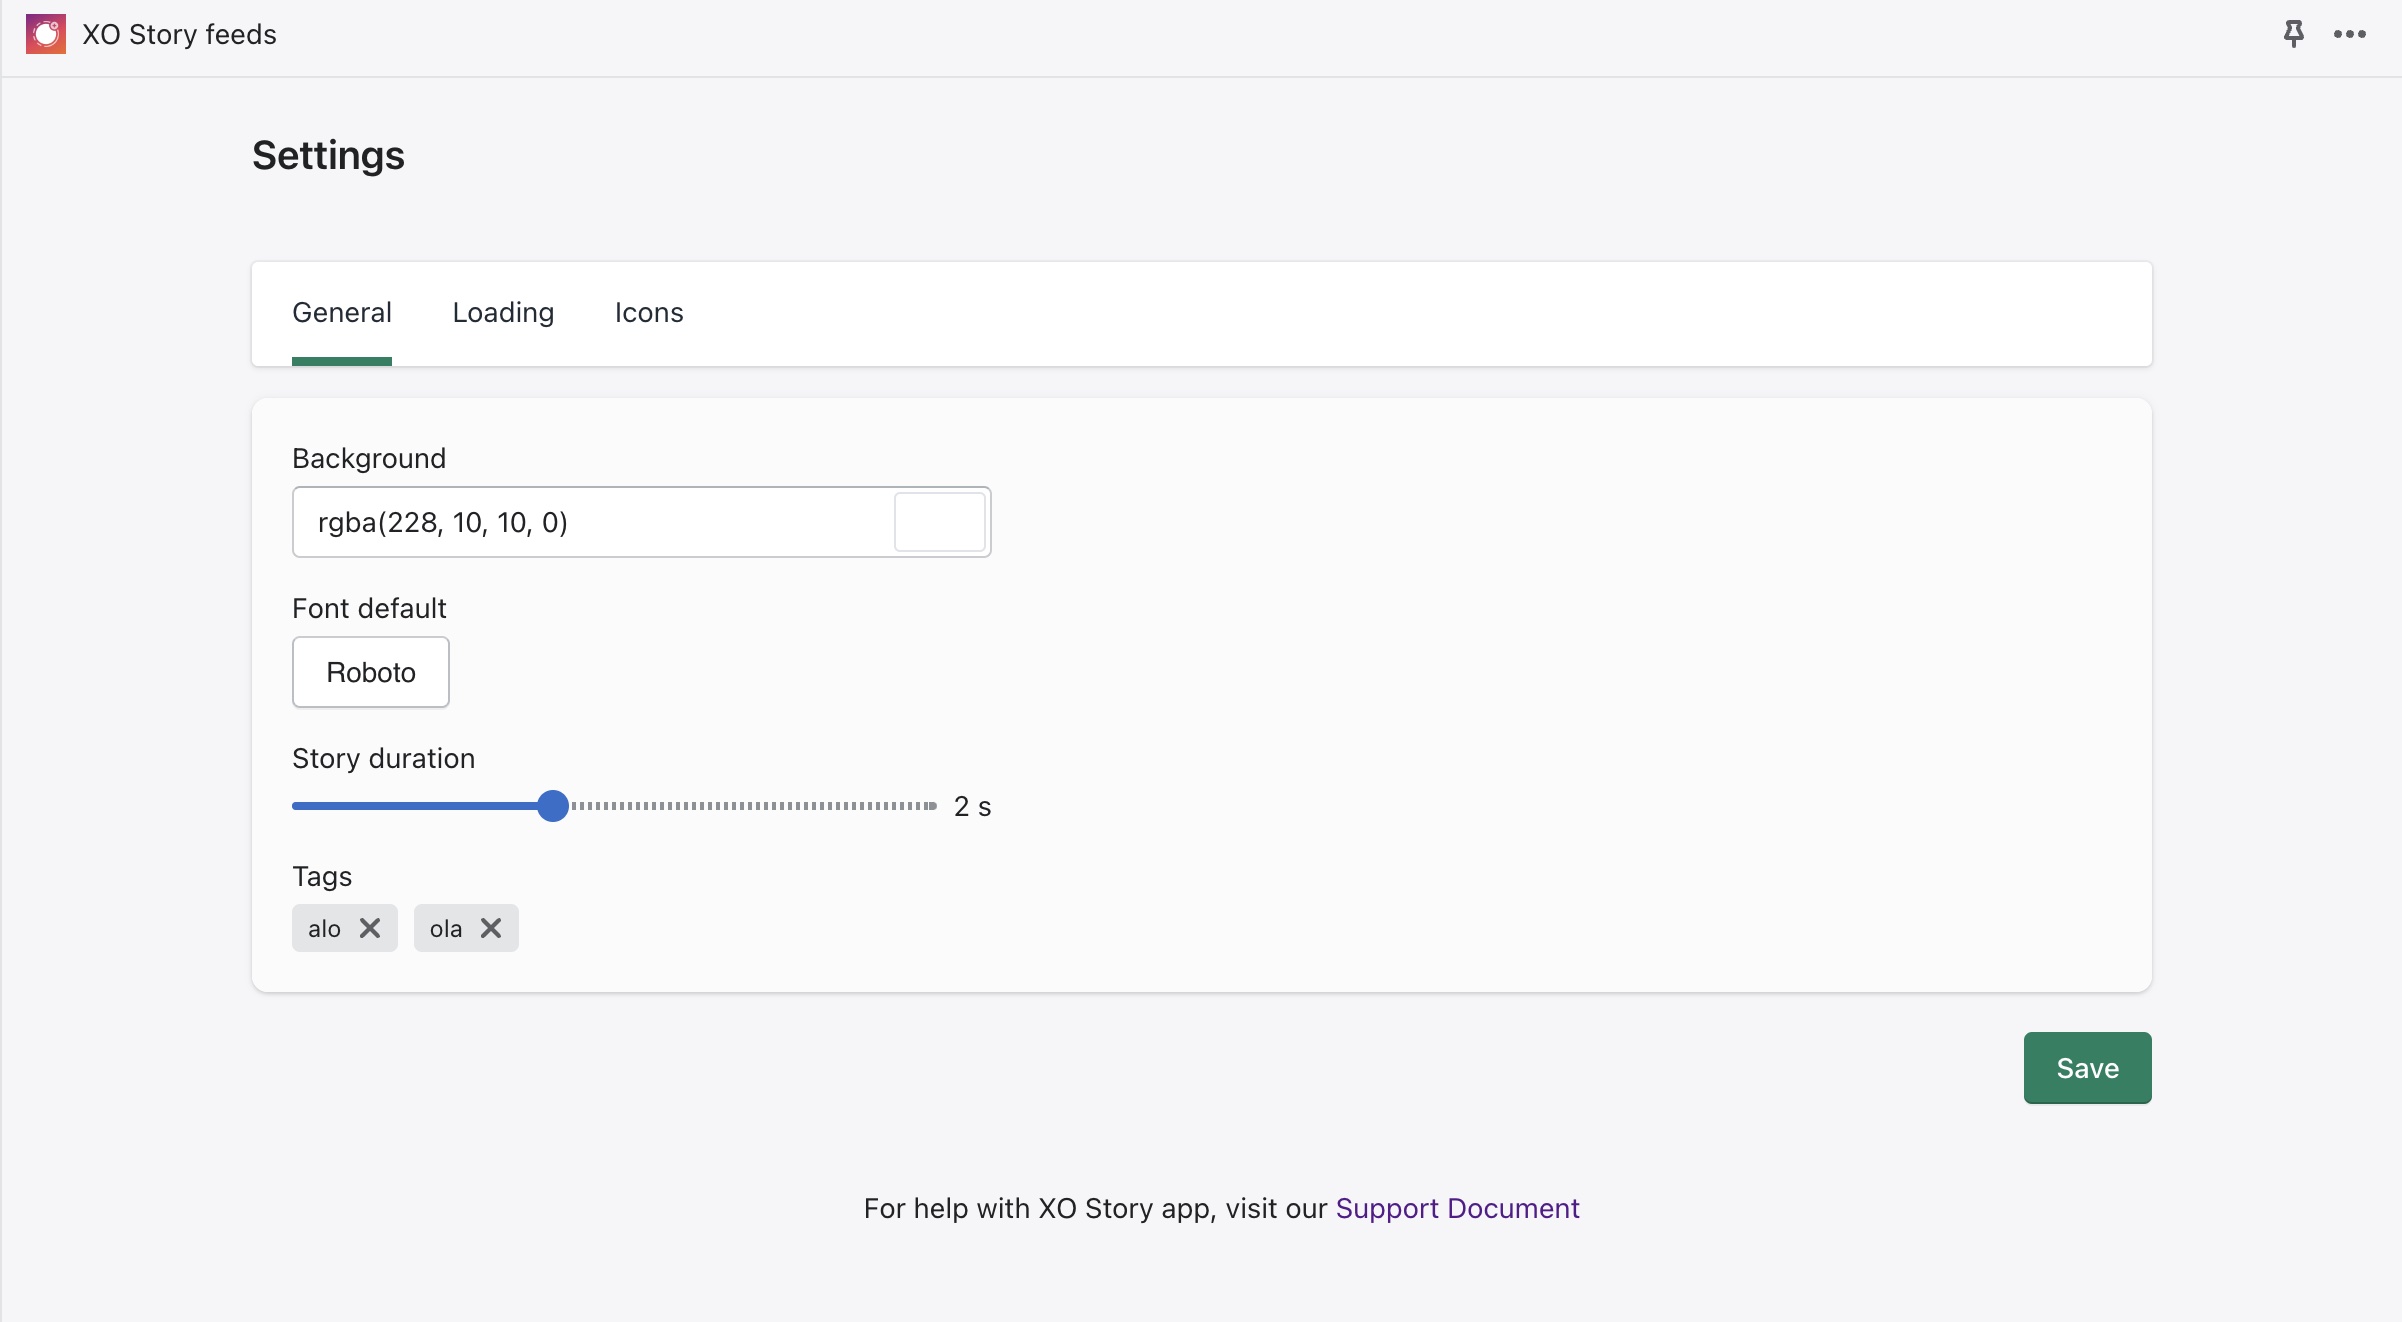Open the Background color swatch picker
This screenshot has width=2402, height=1322.
point(939,522)
